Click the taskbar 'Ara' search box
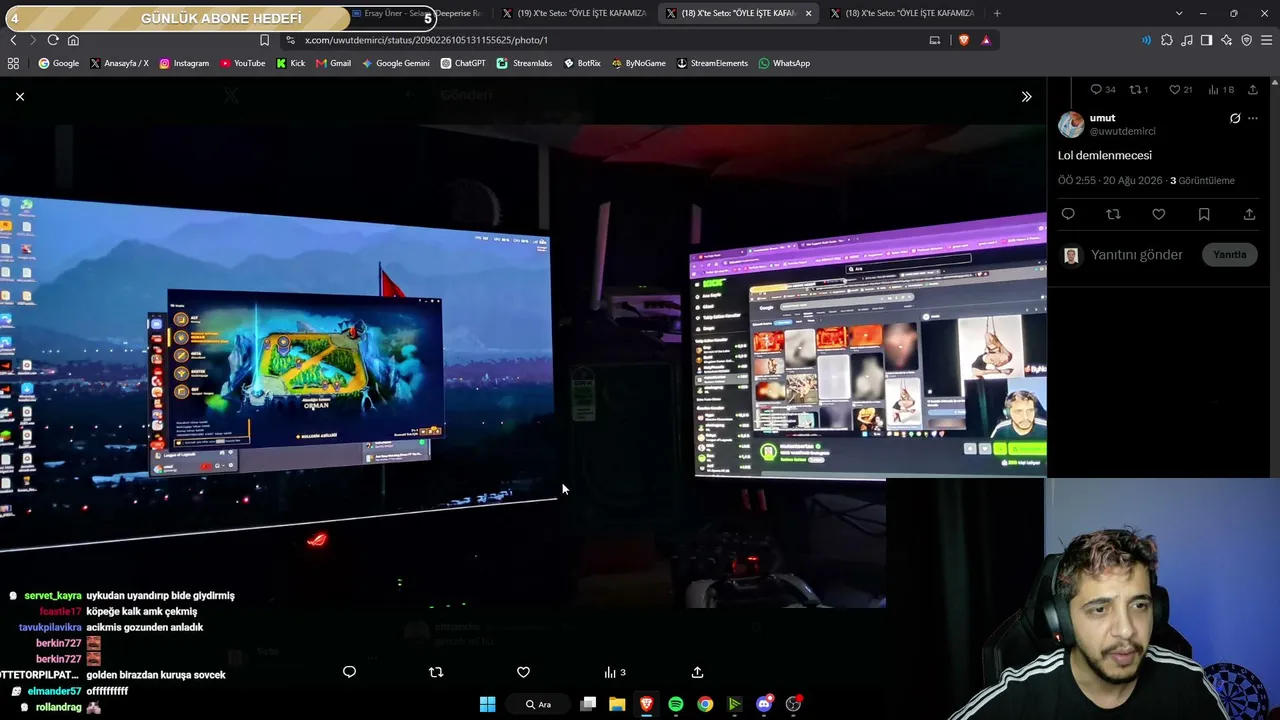This screenshot has width=1280, height=720. [x=538, y=704]
